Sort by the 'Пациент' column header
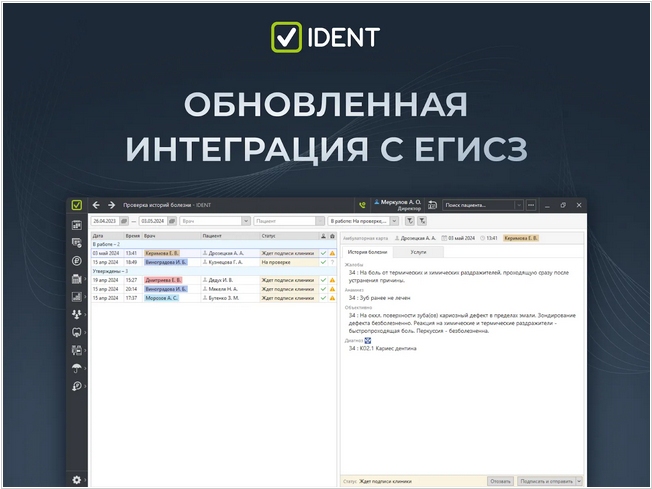The image size is (652, 489). point(230,236)
